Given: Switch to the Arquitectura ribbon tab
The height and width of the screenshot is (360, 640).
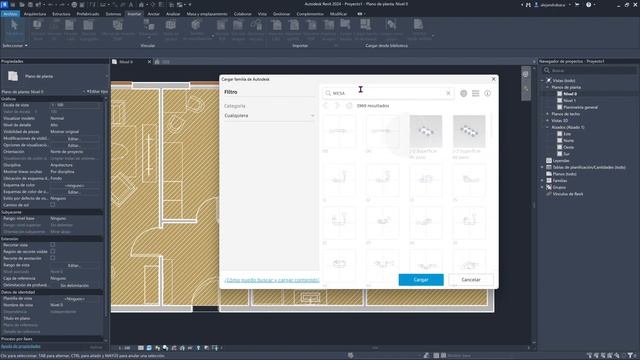Looking at the screenshot, I should (x=35, y=14).
